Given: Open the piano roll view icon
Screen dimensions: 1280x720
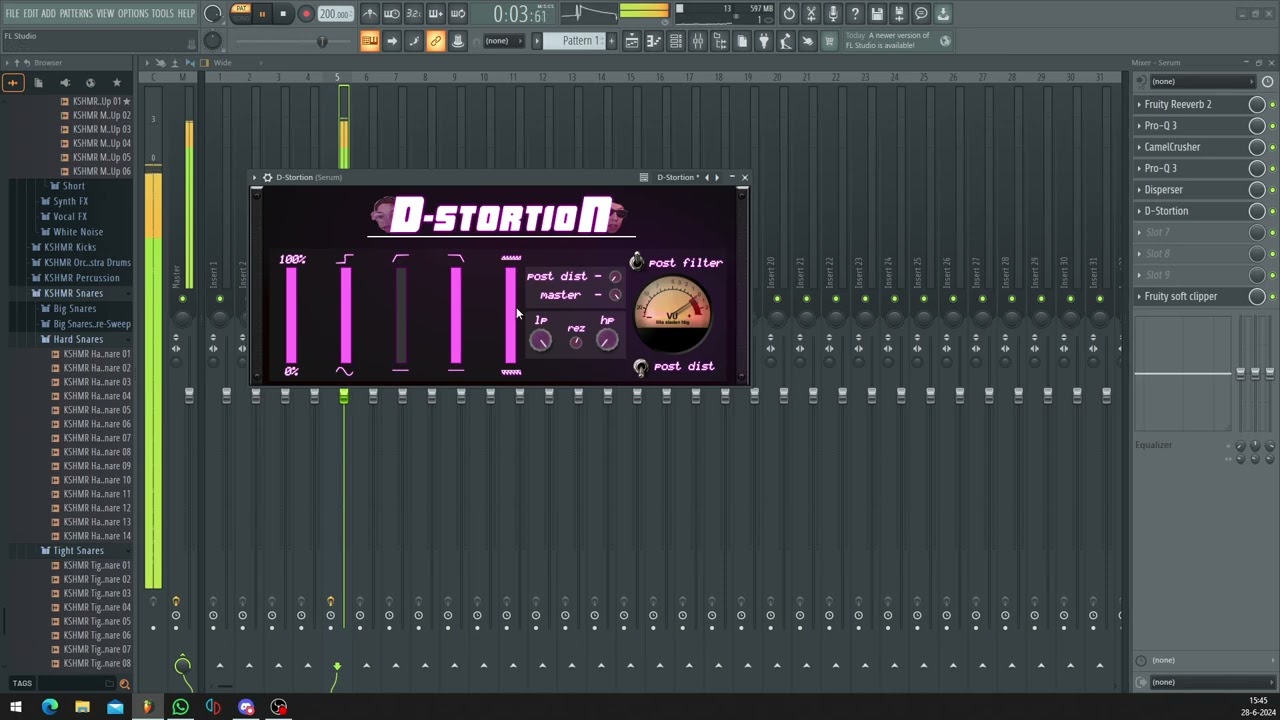Looking at the screenshot, I should (654, 41).
